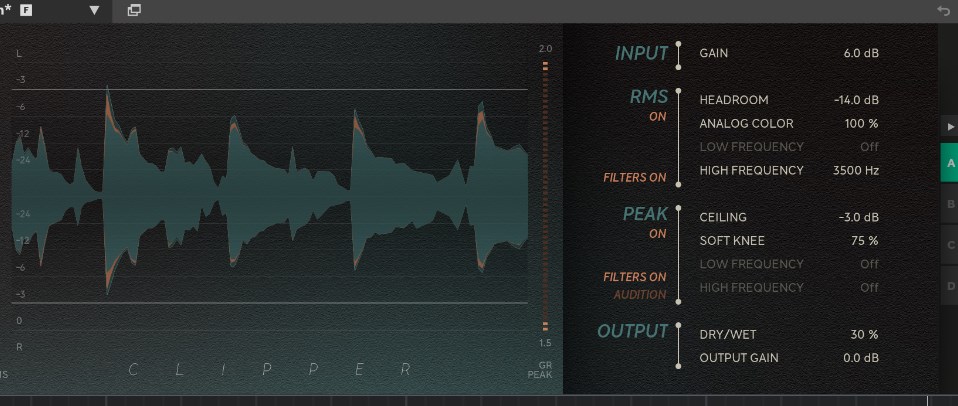
Task: Click the detach window icon
Action: pyautogui.click(x=134, y=10)
